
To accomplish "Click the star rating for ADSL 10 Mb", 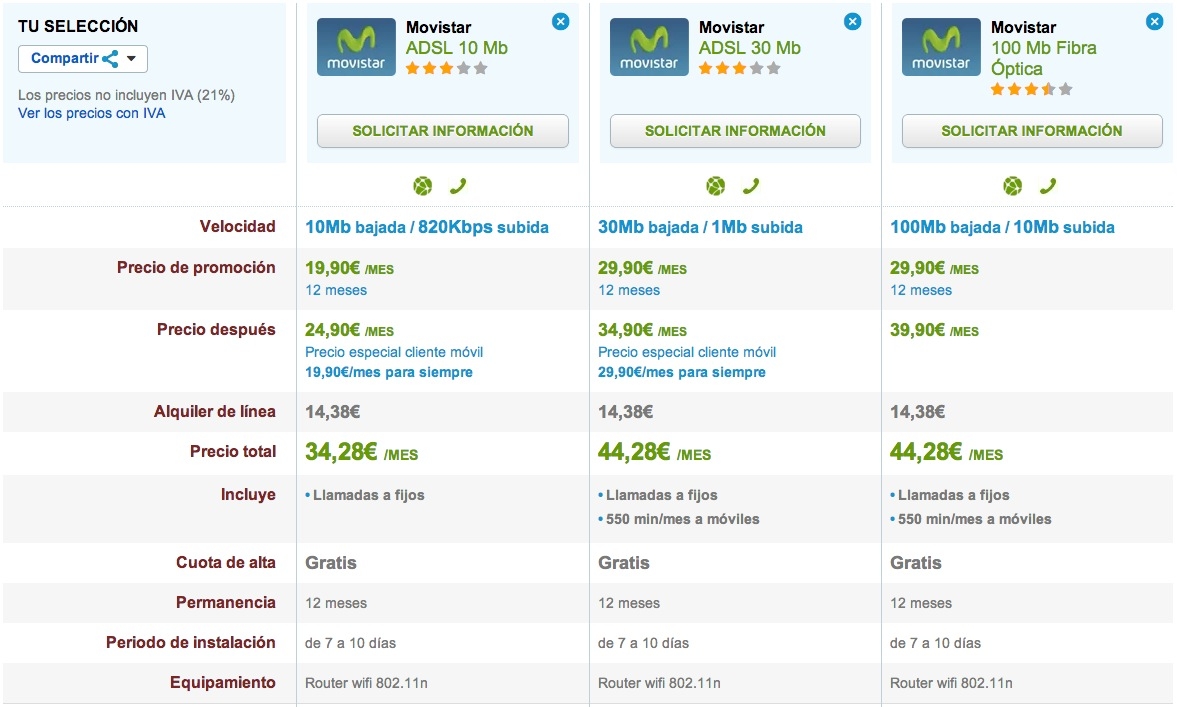I will coord(447,68).
